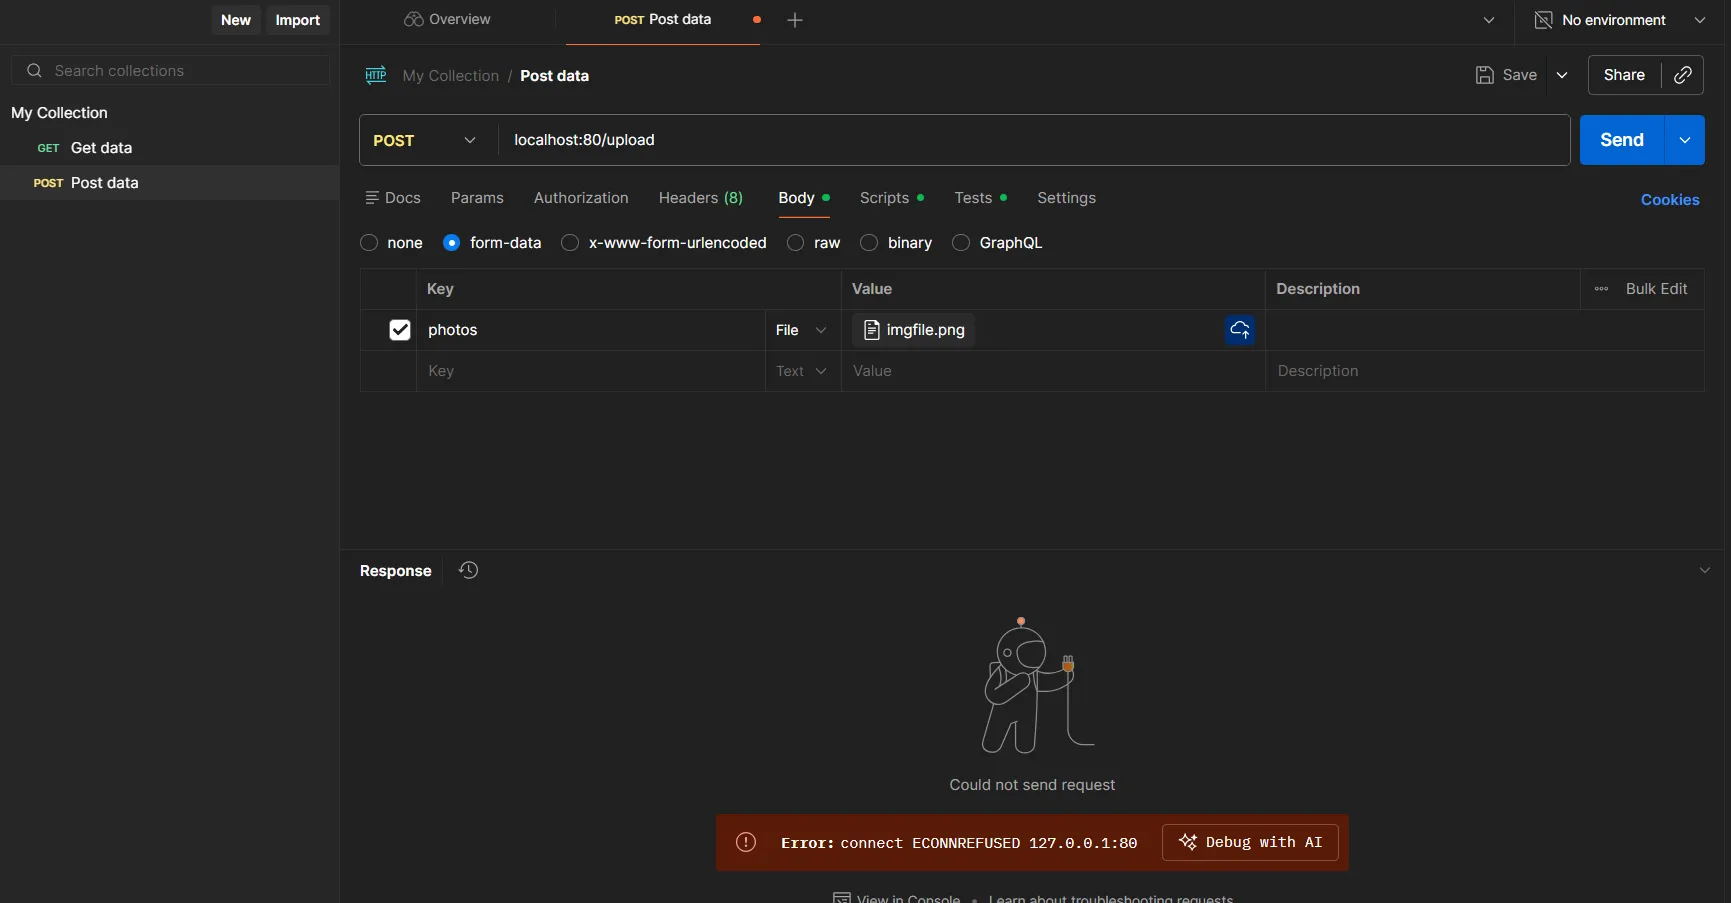Change the File type dropdown for photos
This screenshot has height=903, width=1731.
[x=802, y=330]
